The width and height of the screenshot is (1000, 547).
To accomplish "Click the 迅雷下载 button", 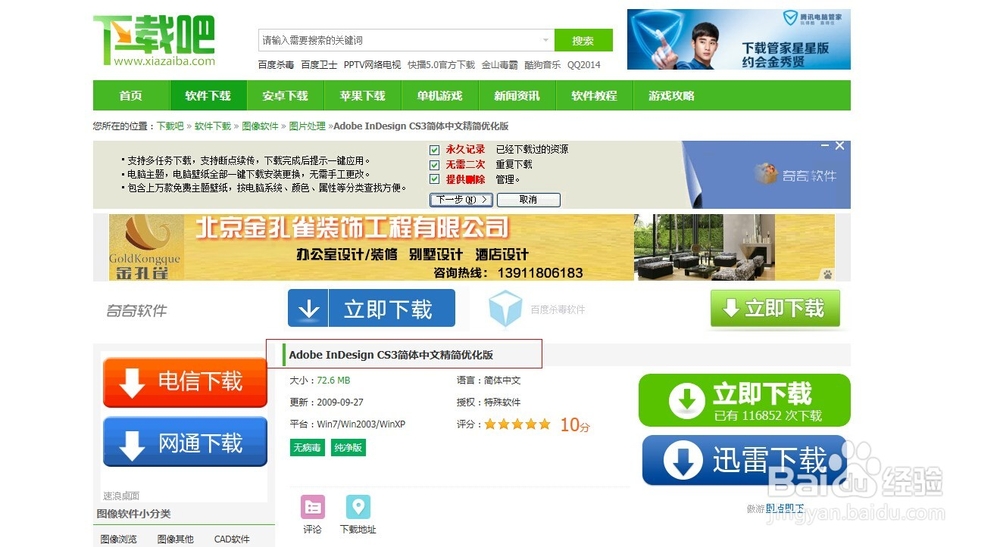I will (744, 460).
